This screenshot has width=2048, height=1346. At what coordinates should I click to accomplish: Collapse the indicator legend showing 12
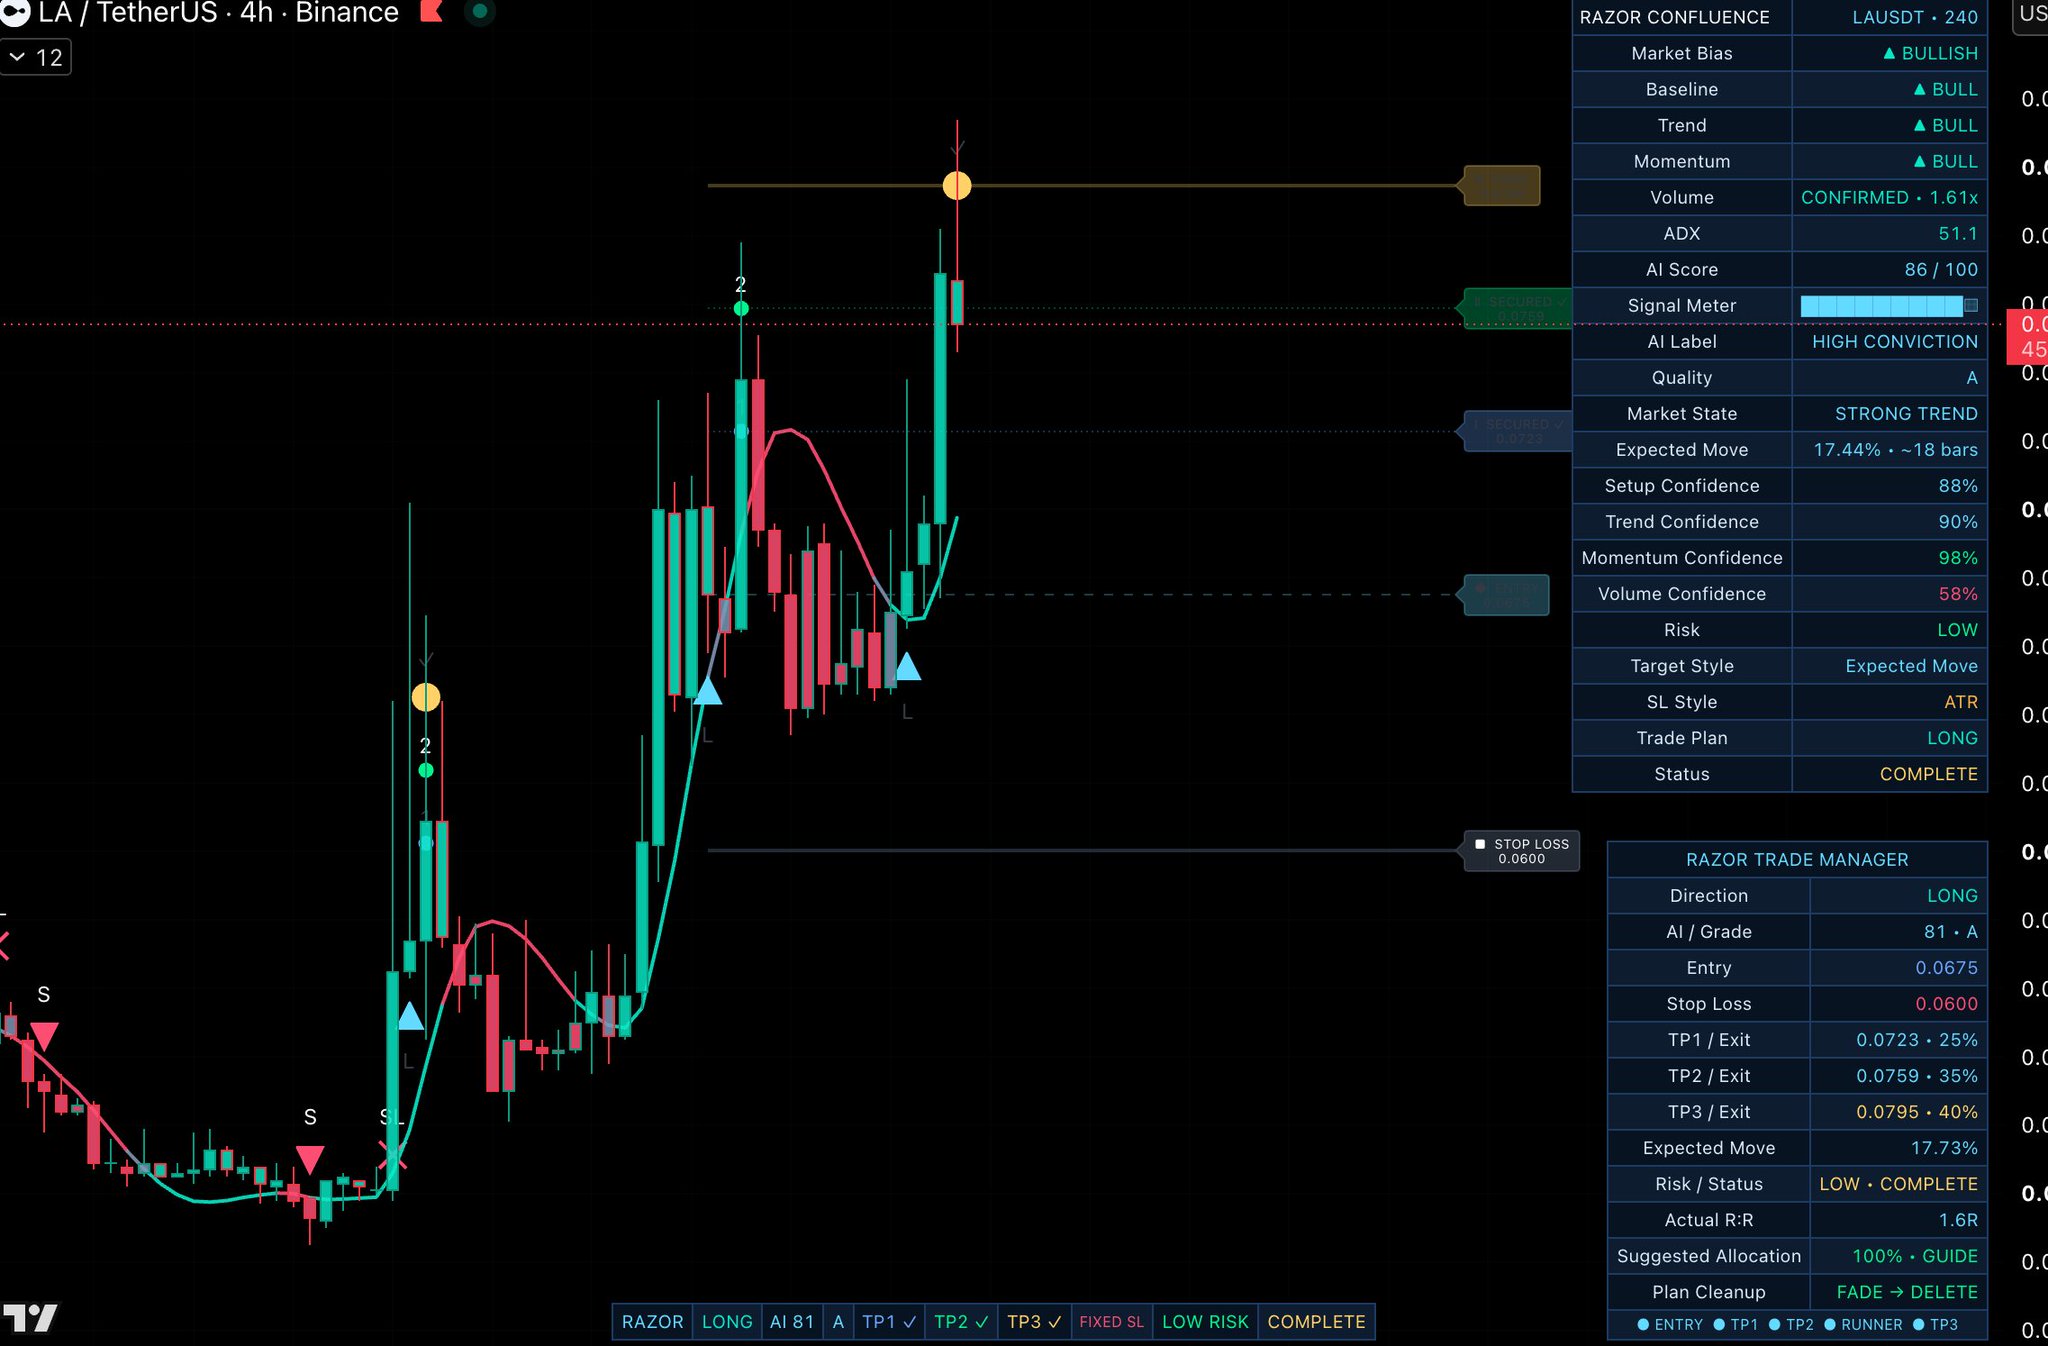[x=35, y=57]
